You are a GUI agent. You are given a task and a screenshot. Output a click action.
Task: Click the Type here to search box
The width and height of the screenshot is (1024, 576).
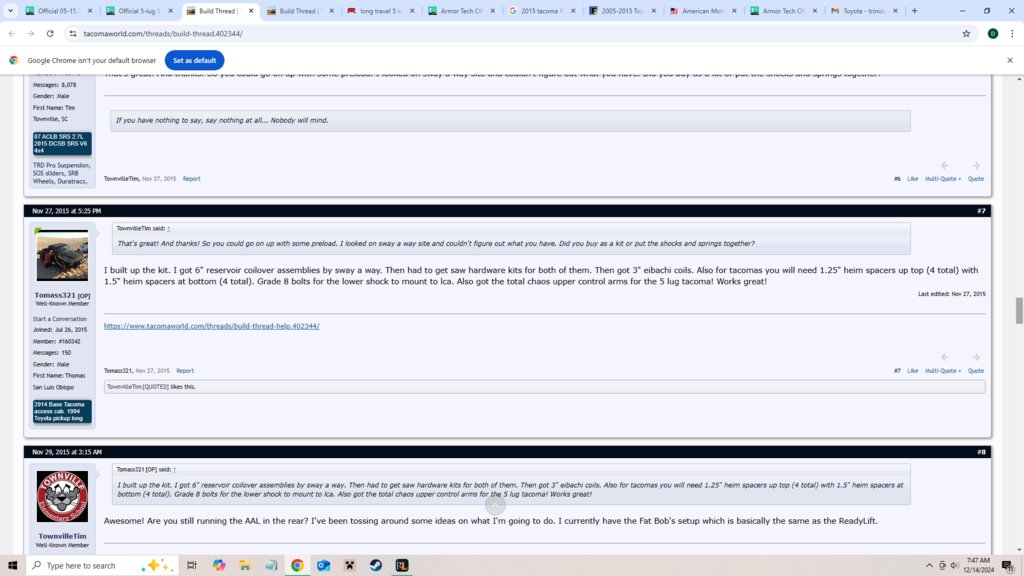pos(101,566)
